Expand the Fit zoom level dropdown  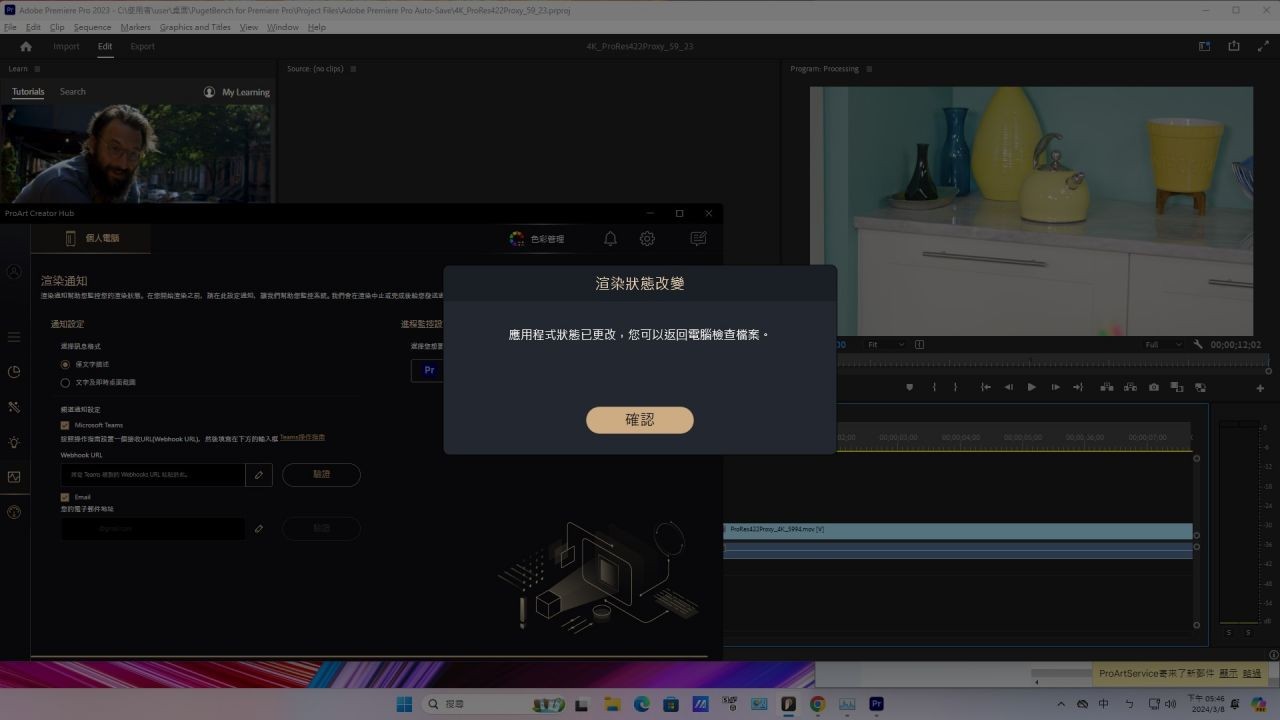pos(885,345)
